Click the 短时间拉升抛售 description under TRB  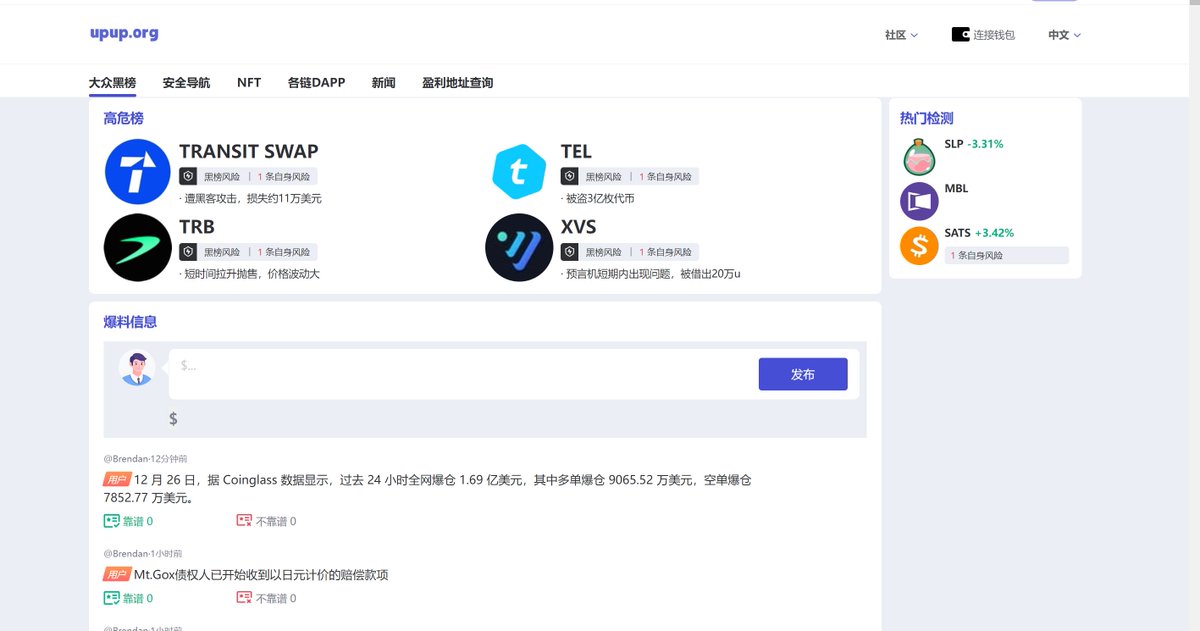(250, 274)
